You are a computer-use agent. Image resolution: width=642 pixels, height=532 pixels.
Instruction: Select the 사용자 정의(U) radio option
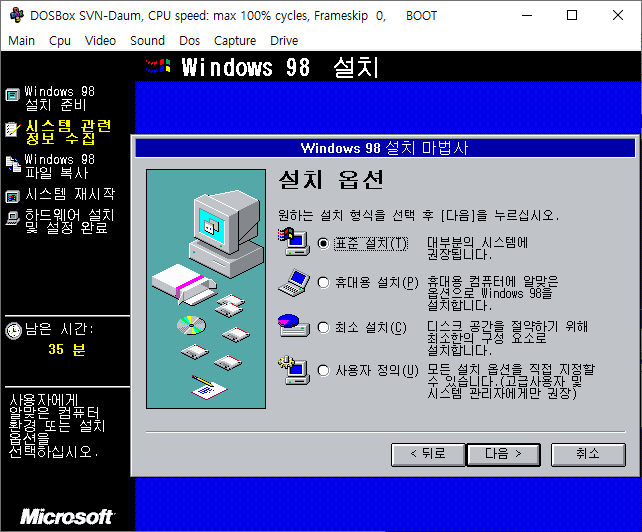323,371
